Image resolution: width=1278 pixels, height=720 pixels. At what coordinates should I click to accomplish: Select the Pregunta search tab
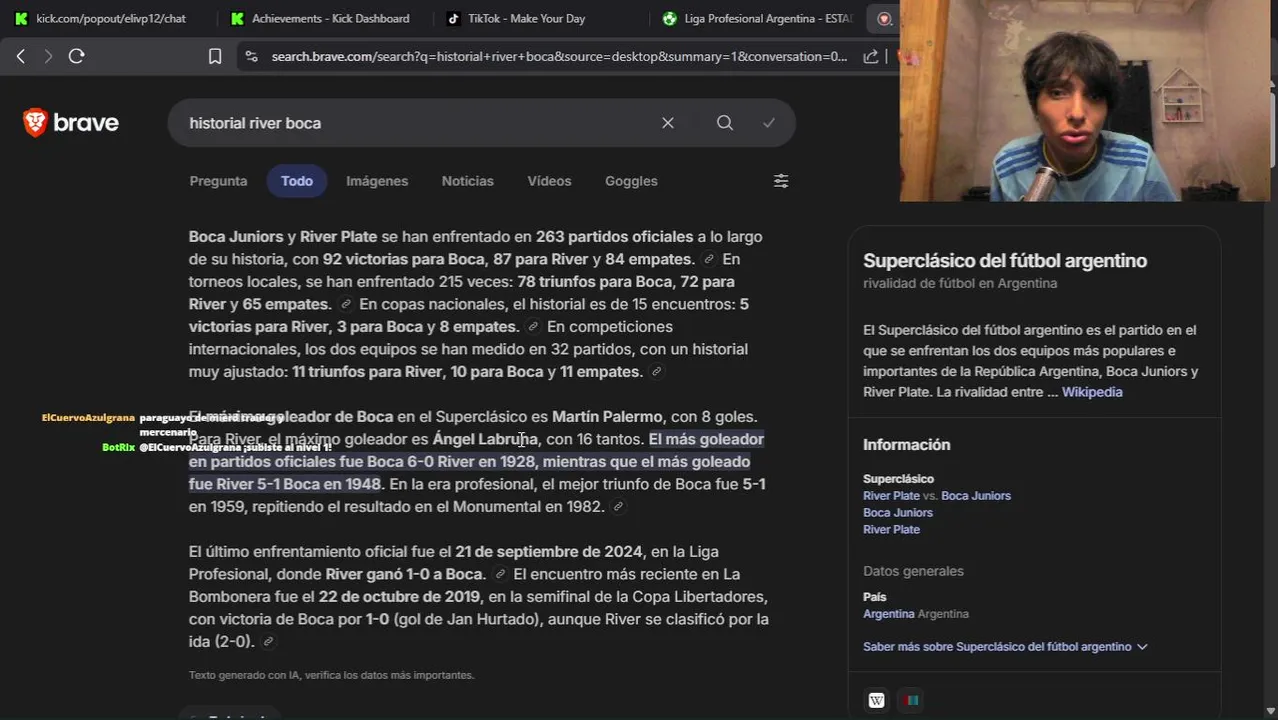(218, 181)
